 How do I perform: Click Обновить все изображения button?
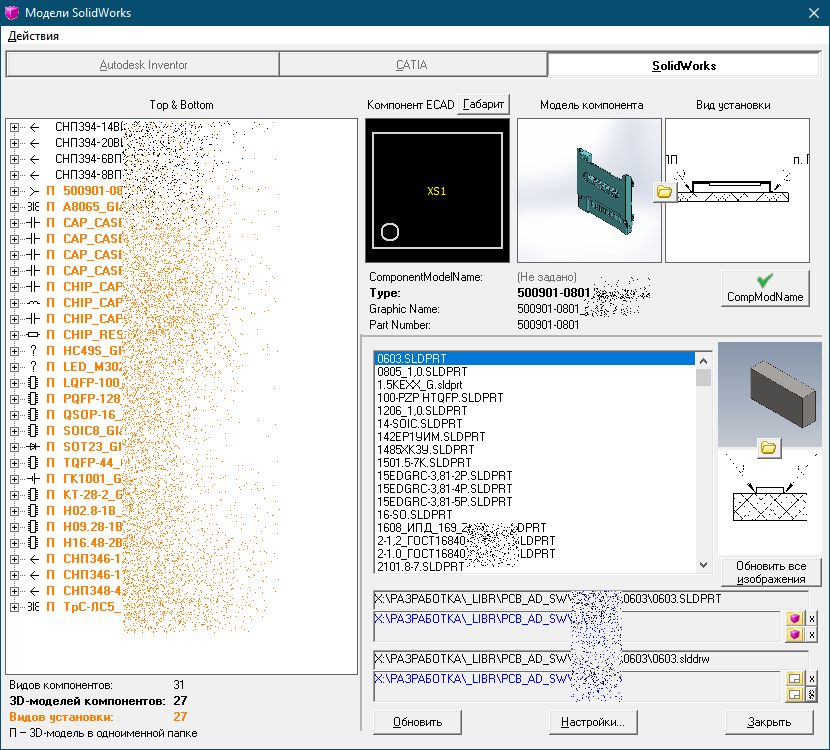point(771,572)
